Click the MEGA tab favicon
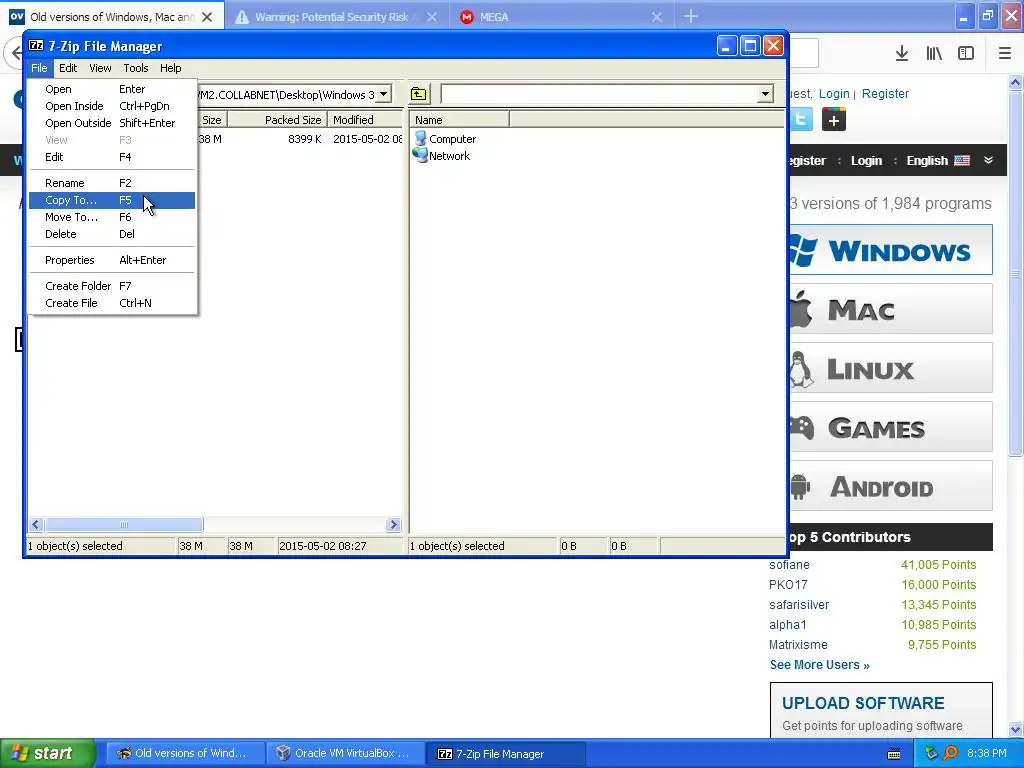The image size is (1024, 768). pos(466,17)
